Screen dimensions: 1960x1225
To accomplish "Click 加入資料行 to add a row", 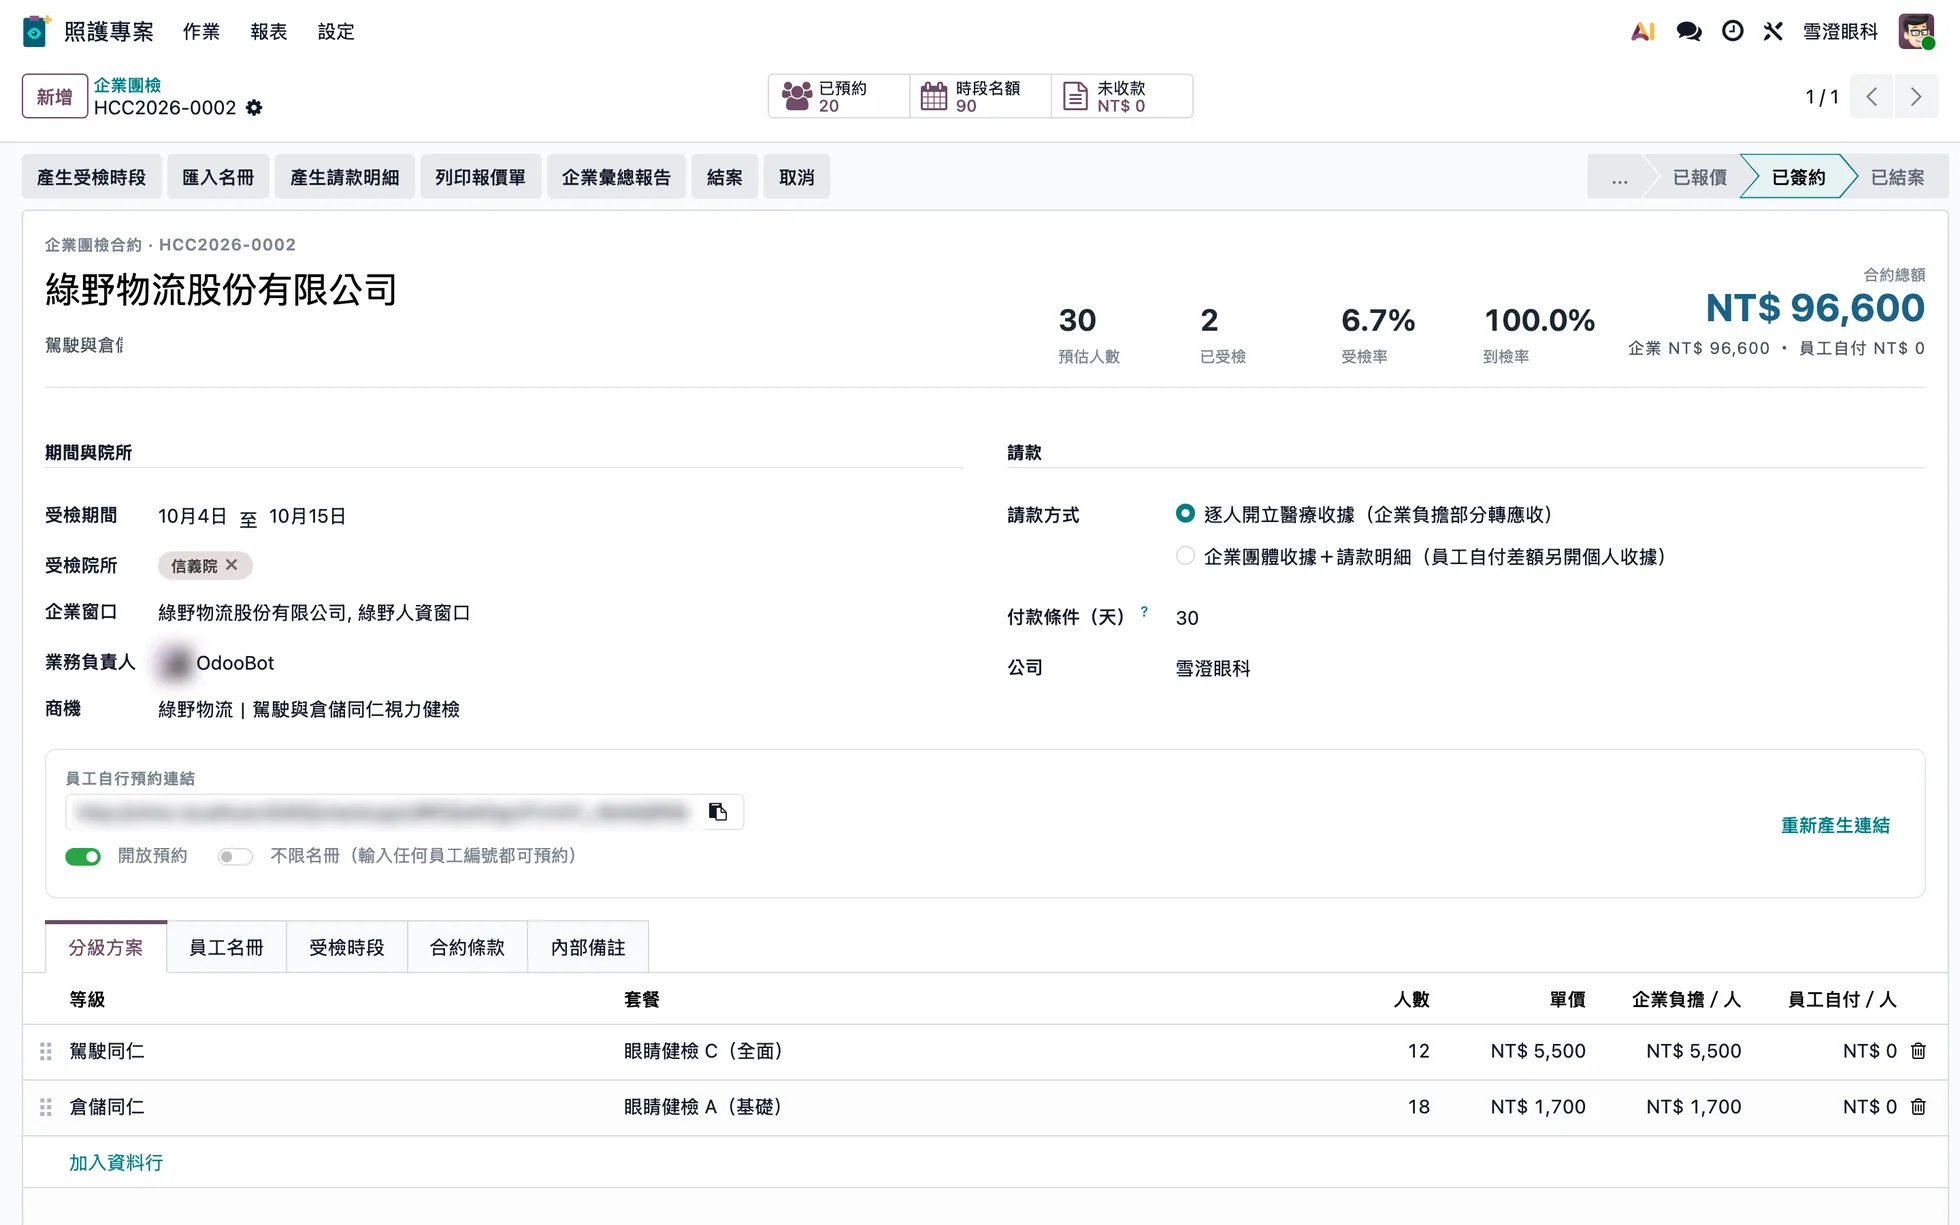I will coord(116,1162).
